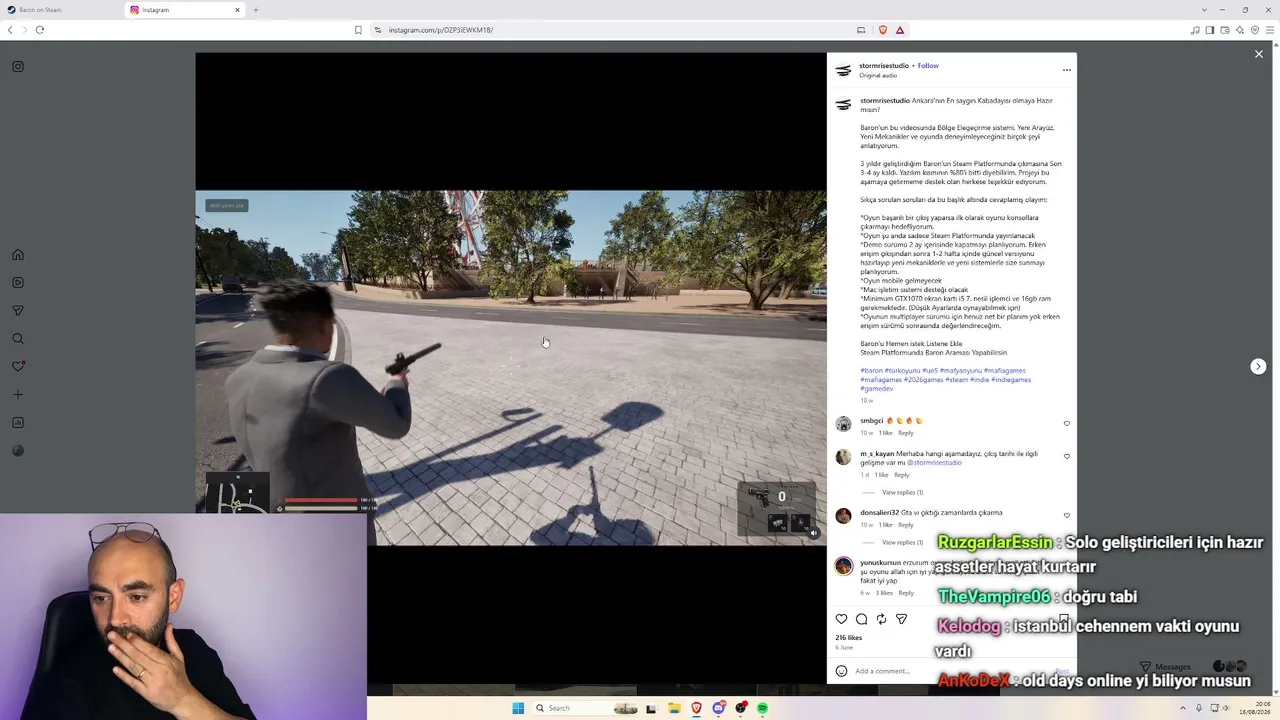1280x720 pixels.
Task: Open Brave Rewards triangle icon
Action: pos(900,30)
